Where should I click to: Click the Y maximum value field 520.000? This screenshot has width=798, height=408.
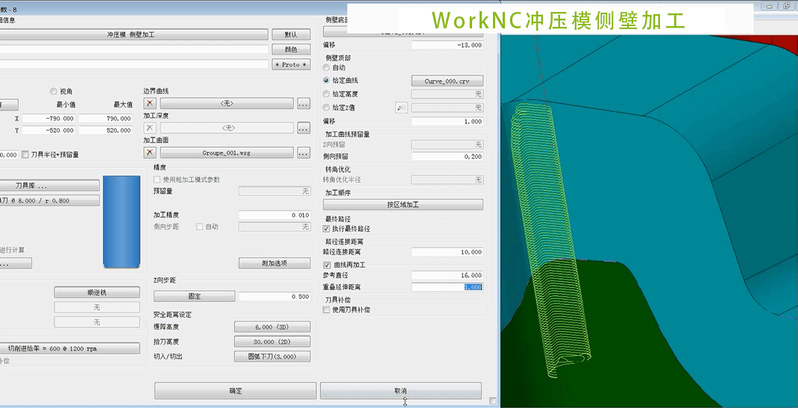[x=105, y=130]
